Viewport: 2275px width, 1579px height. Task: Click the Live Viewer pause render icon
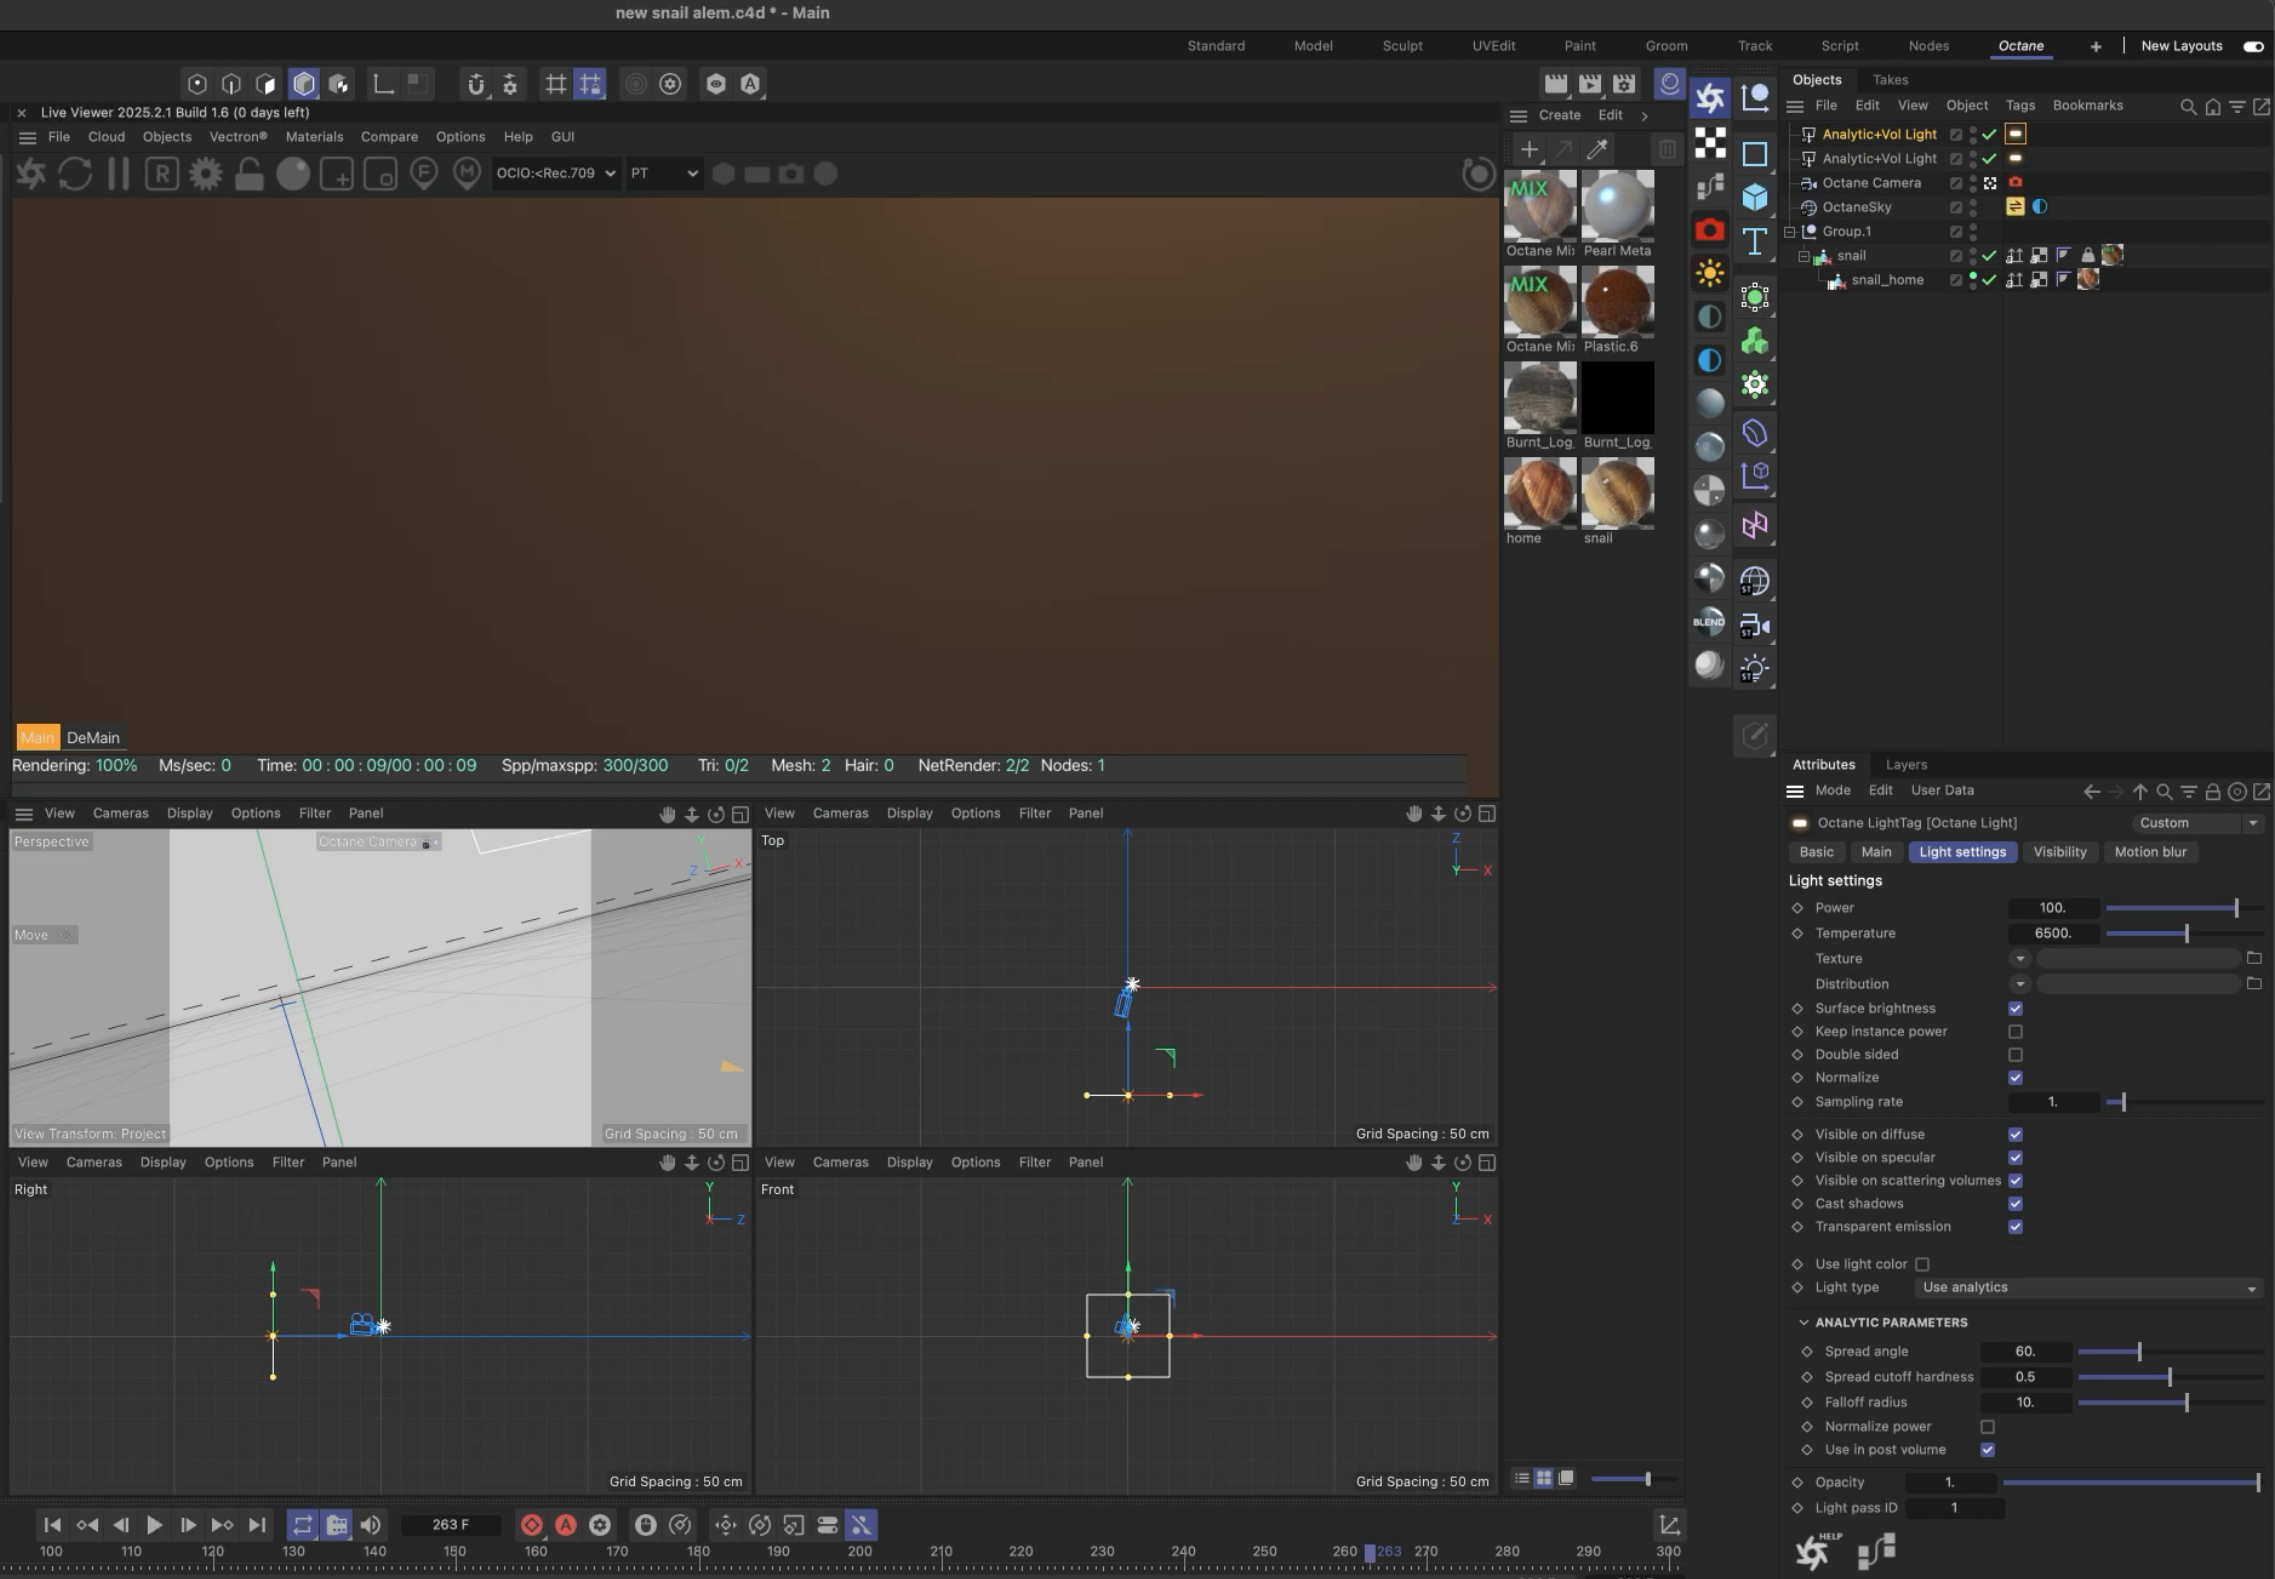[118, 174]
